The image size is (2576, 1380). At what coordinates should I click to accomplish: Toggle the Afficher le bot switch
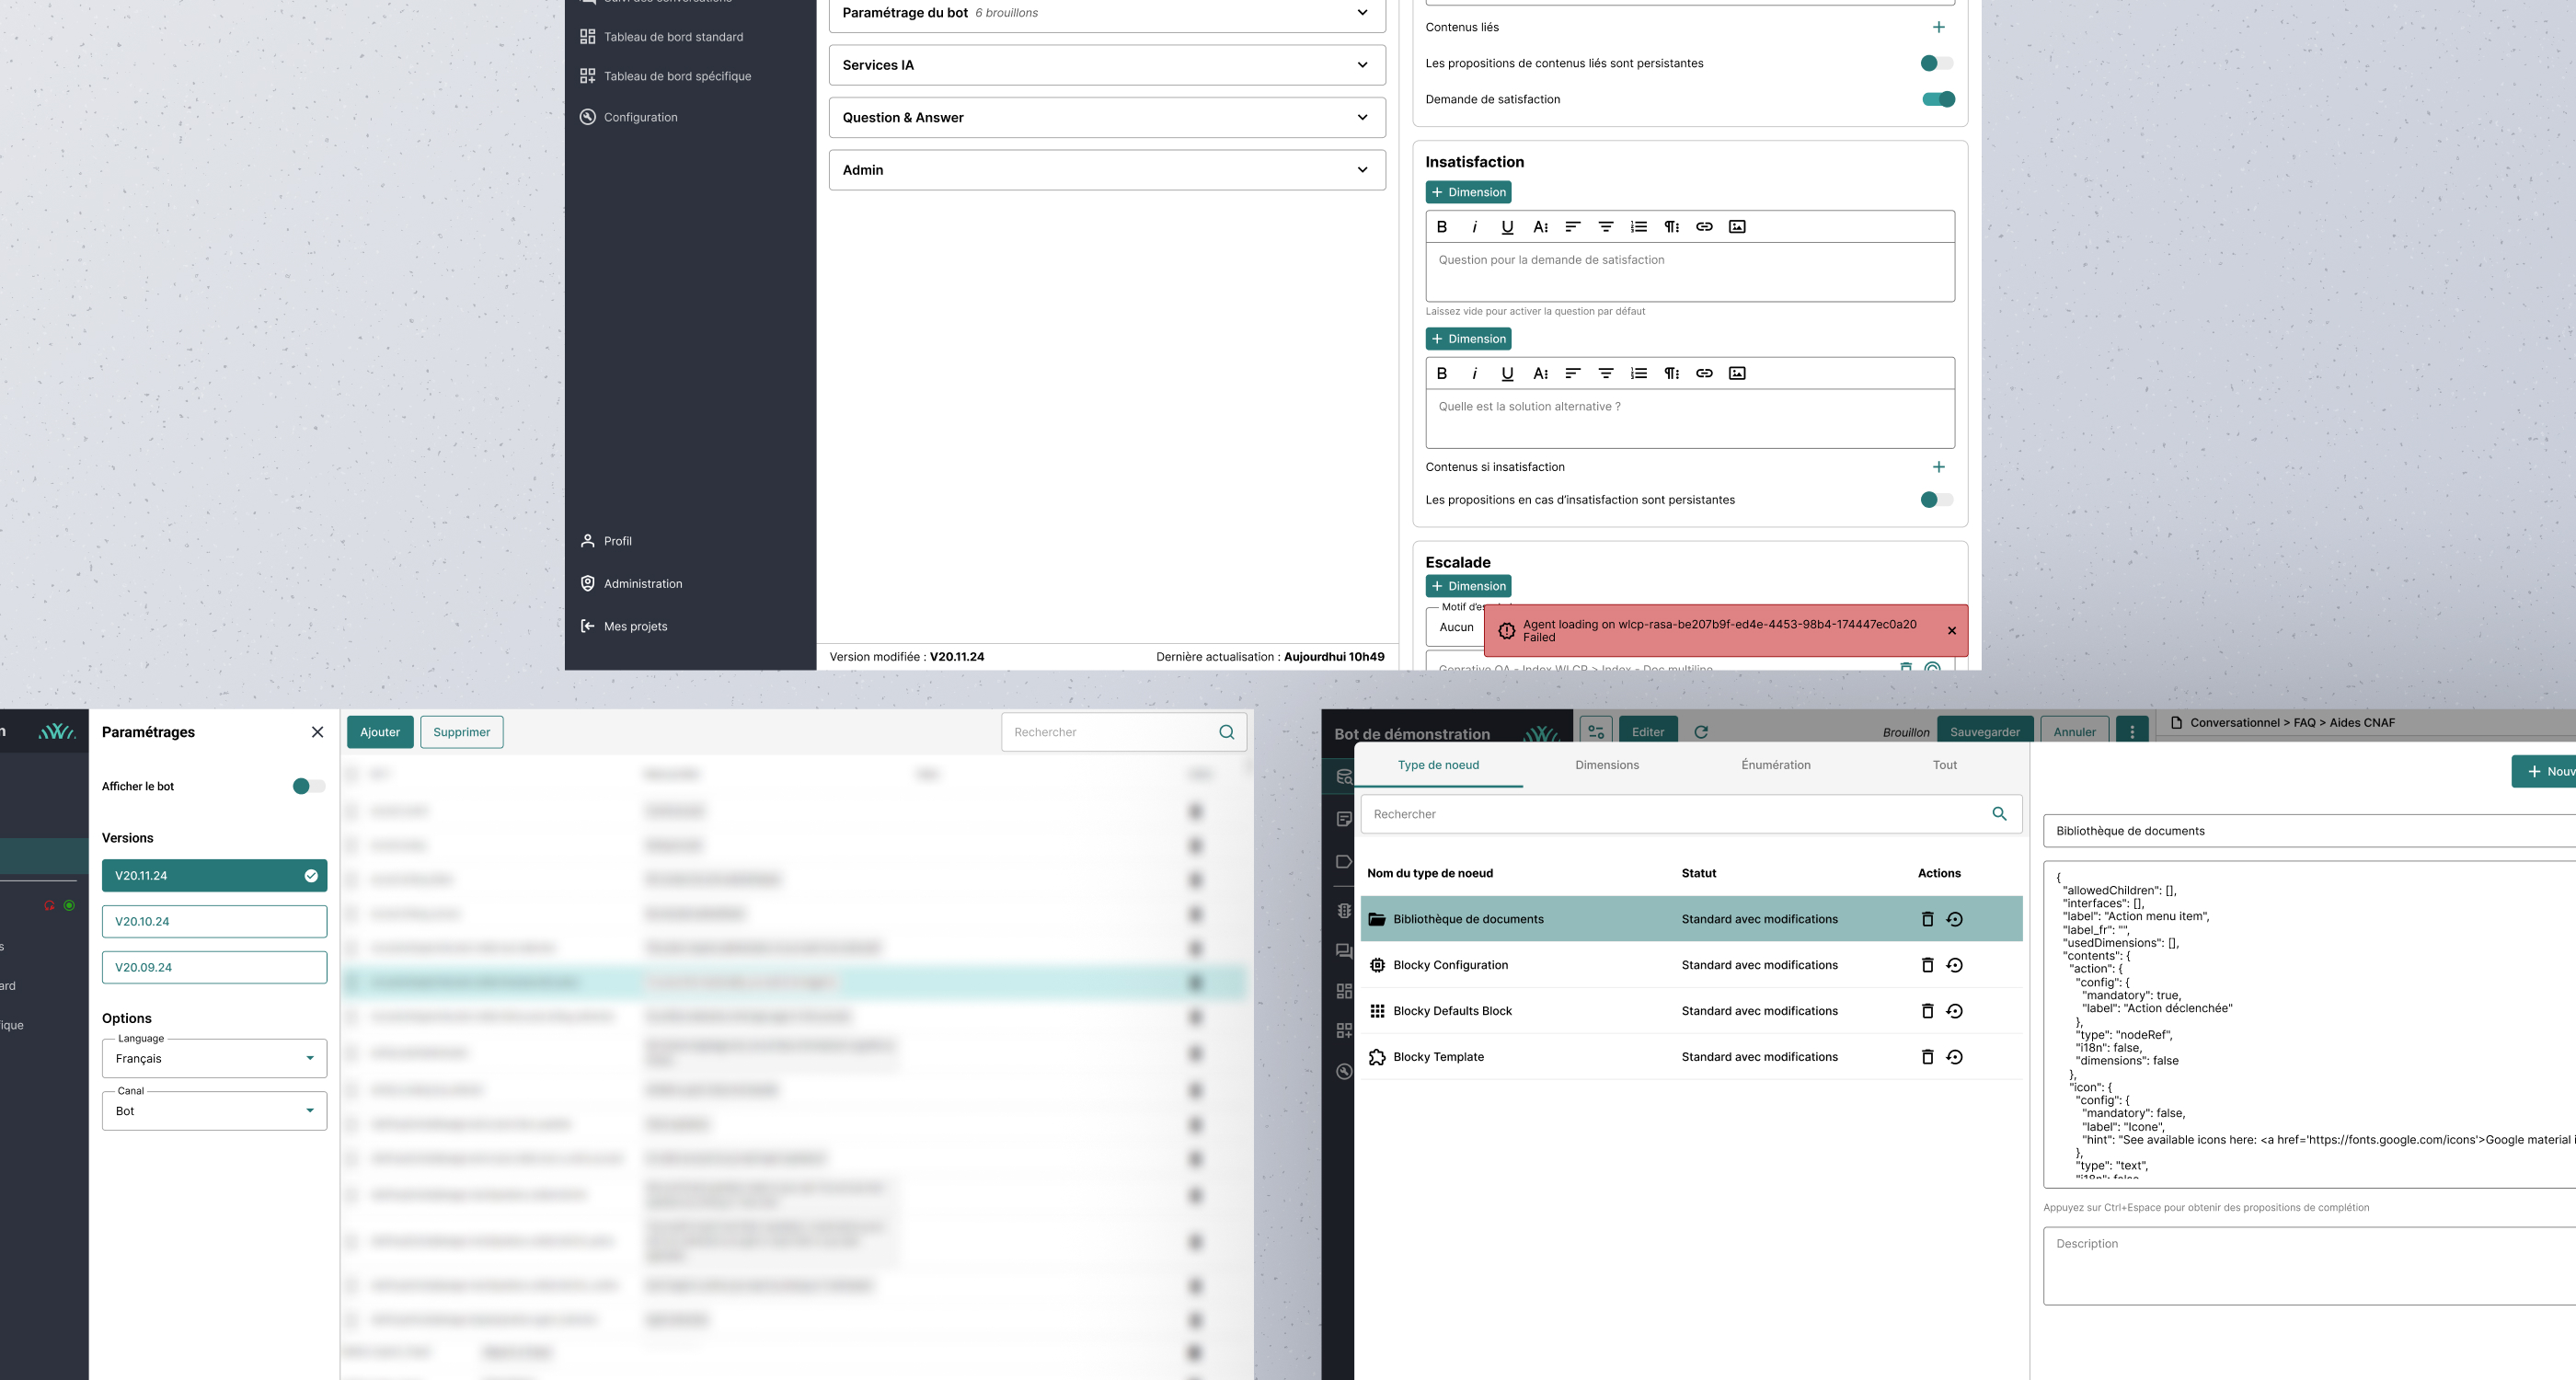tap(308, 786)
